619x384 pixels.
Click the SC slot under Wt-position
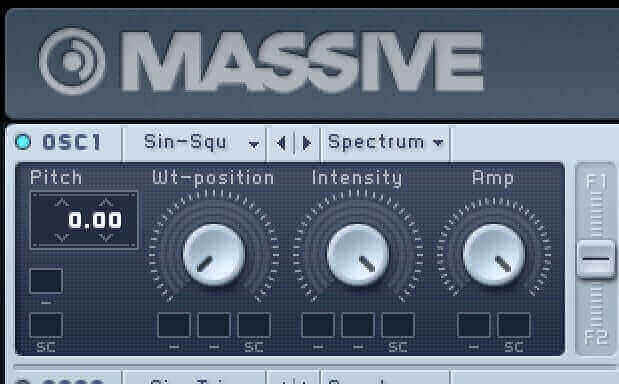[254, 325]
